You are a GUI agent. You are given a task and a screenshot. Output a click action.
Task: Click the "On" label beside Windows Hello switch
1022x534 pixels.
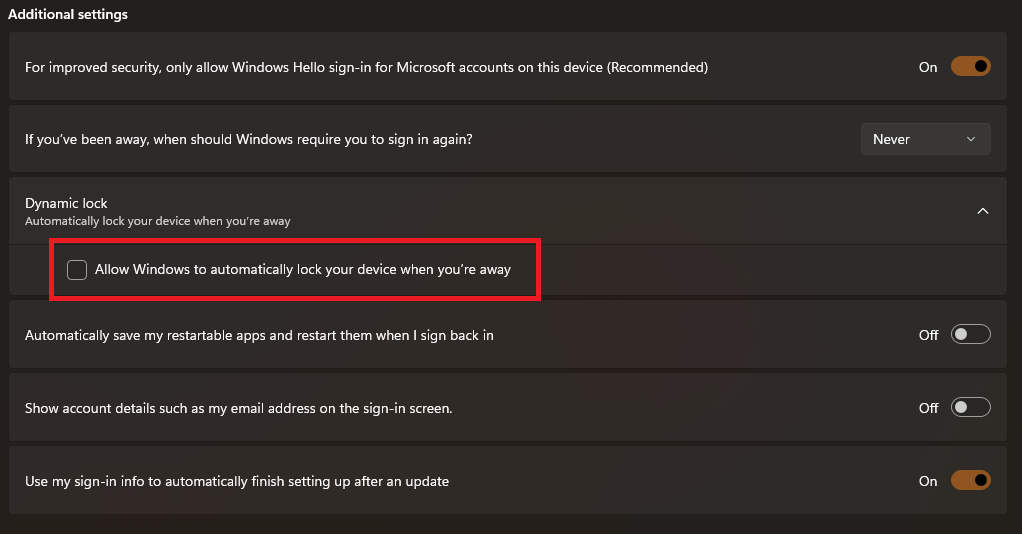[x=928, y=67]
